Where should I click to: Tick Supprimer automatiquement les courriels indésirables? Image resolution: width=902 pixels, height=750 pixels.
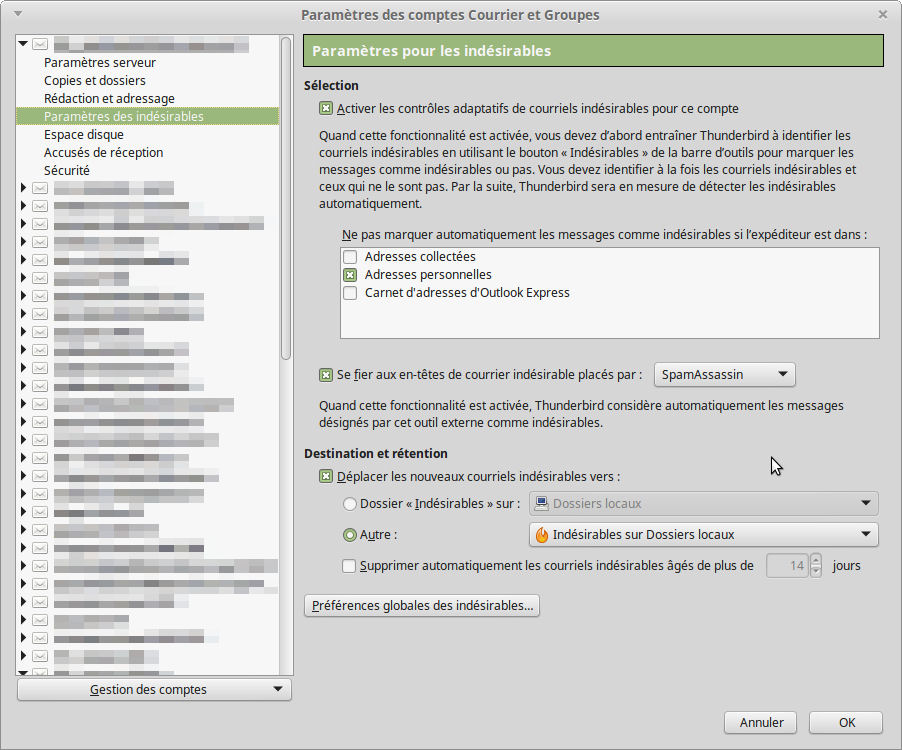click(349, 566)
